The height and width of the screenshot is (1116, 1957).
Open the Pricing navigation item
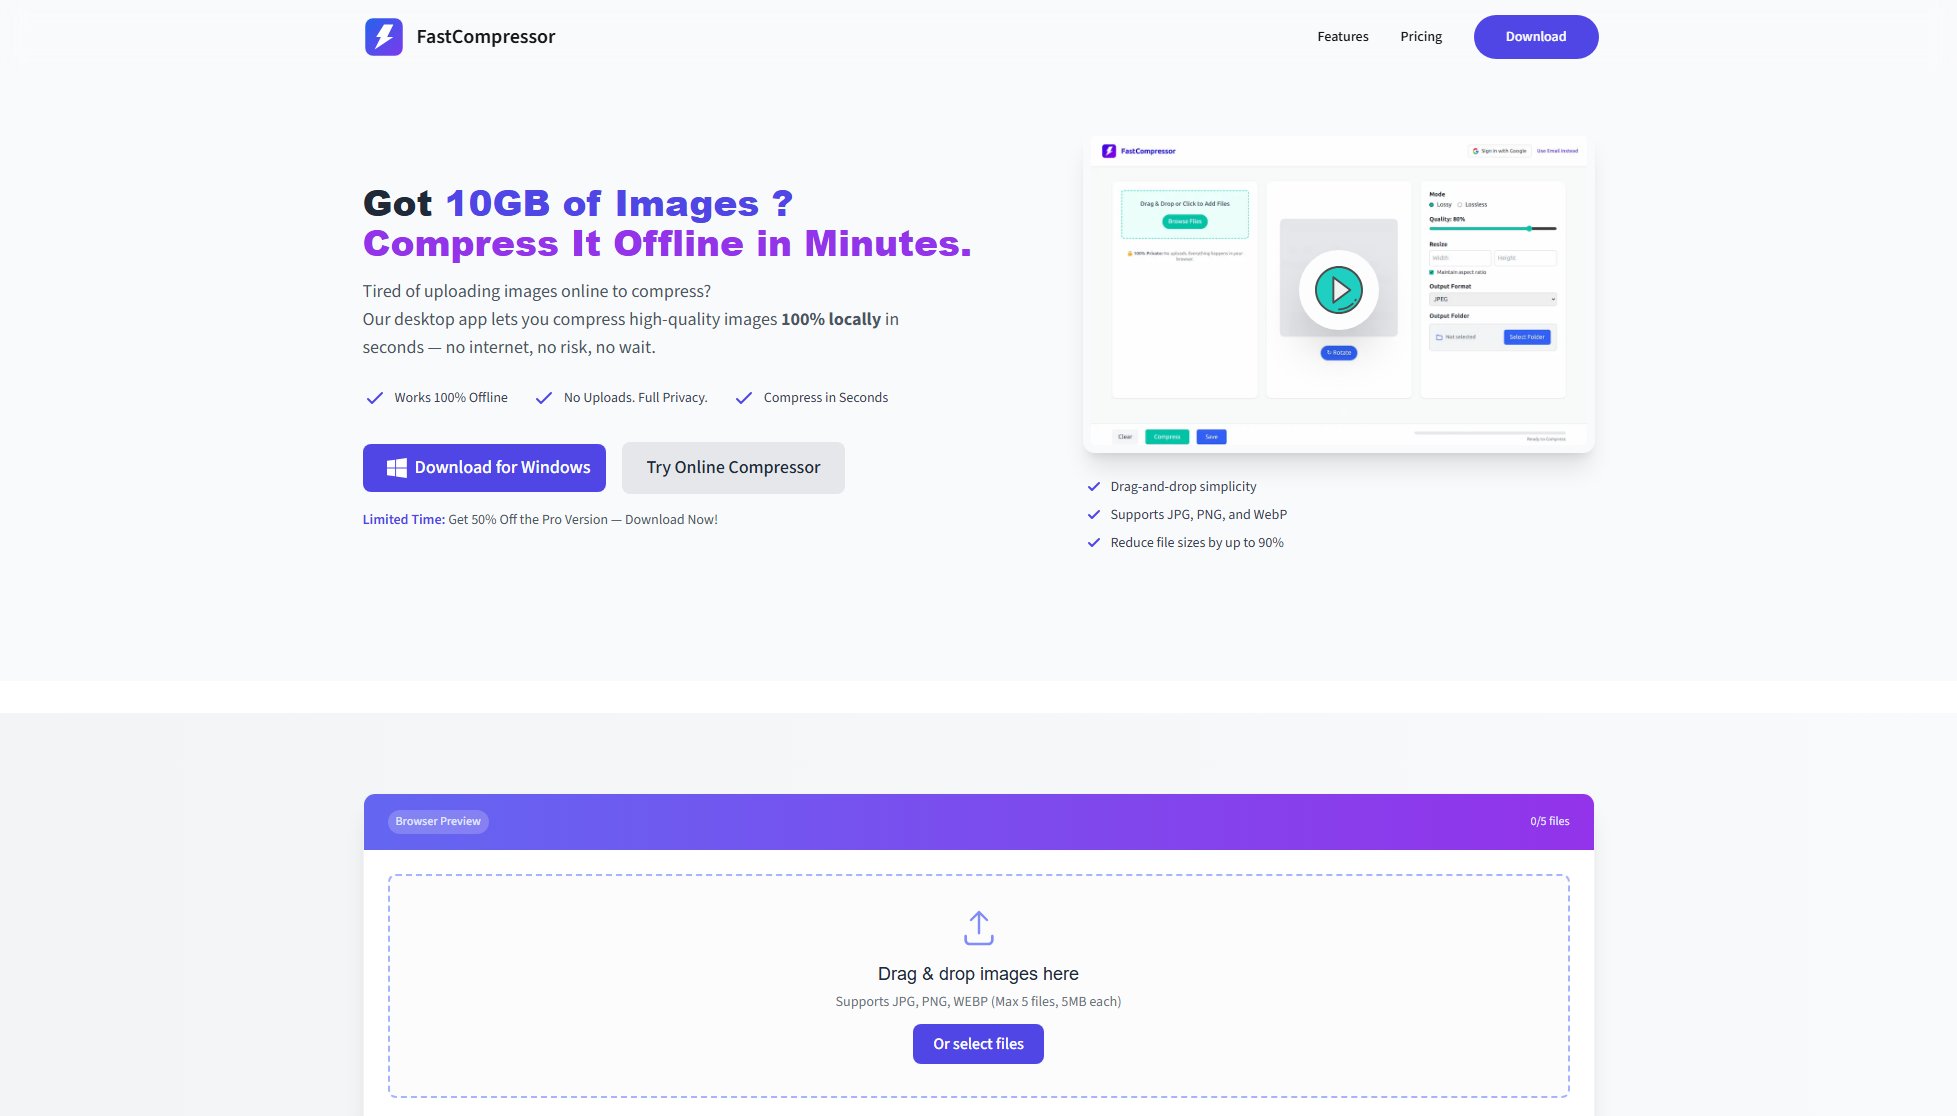[x=1421, y=36]
